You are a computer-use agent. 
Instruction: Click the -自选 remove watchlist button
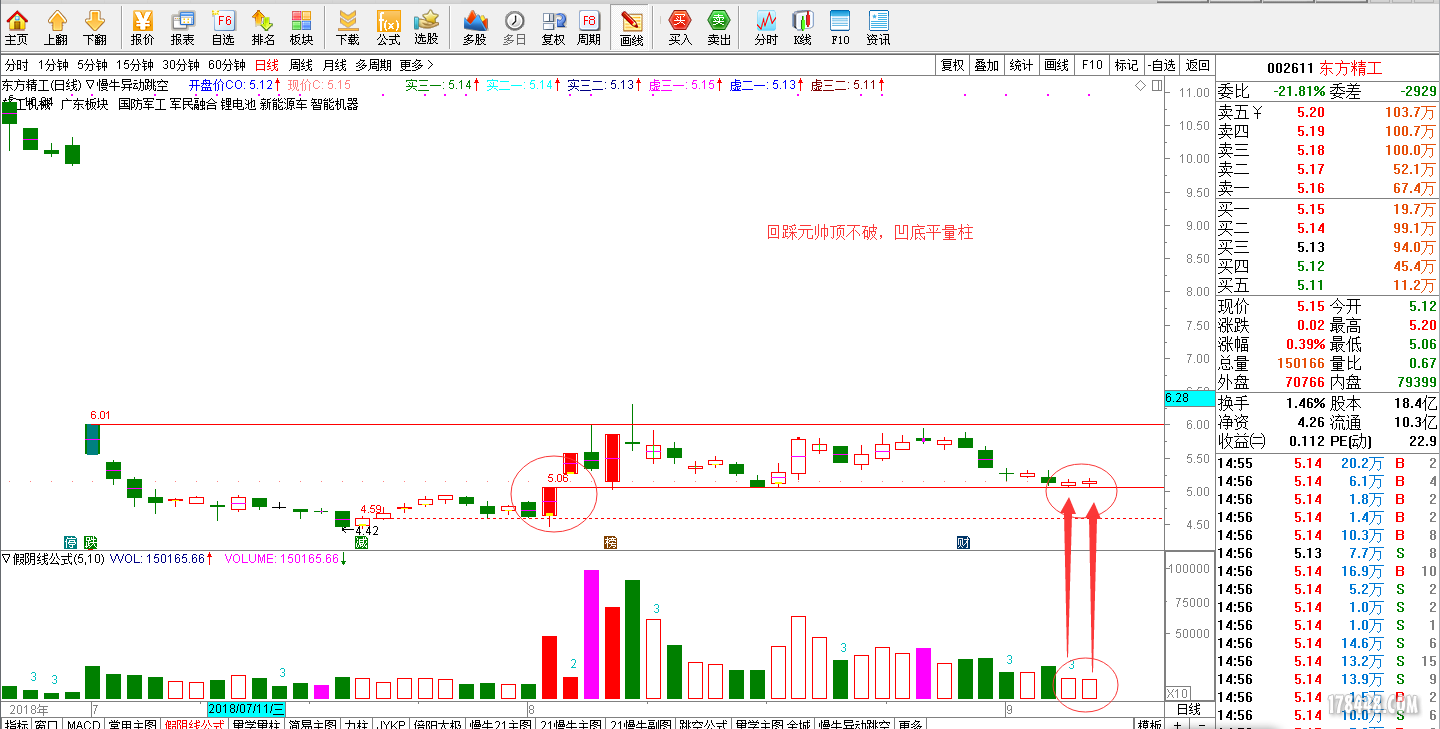[x=1161, y=65]
